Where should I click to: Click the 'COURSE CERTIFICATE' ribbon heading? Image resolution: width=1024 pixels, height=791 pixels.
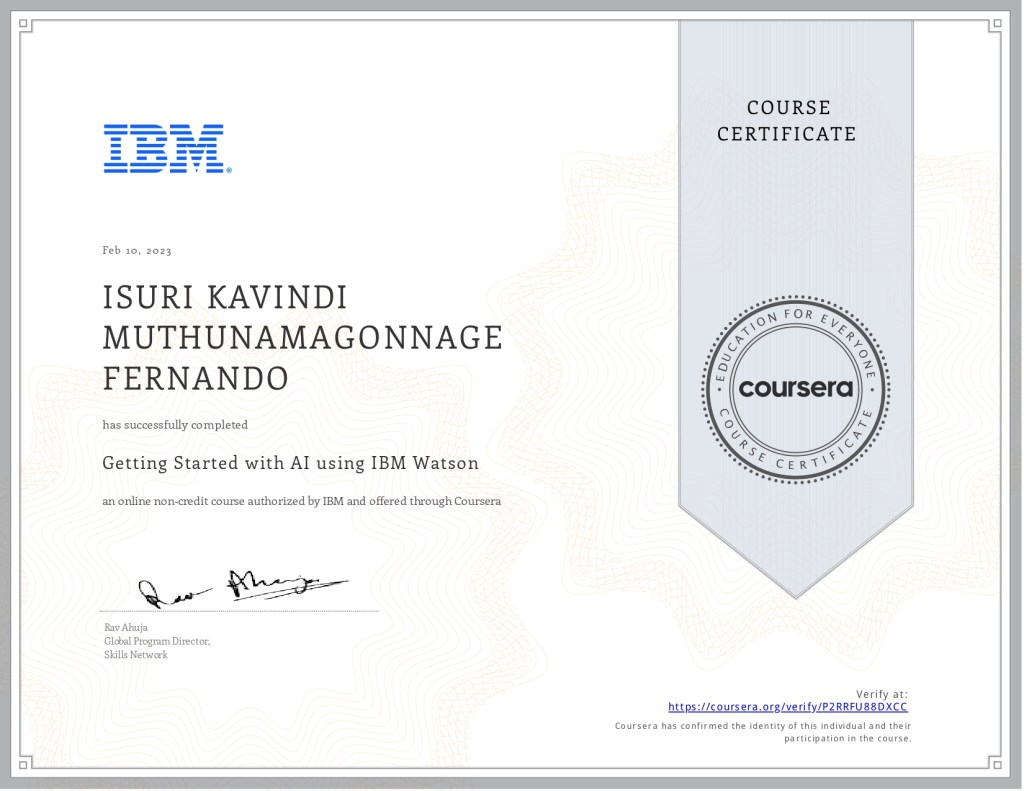787,121
